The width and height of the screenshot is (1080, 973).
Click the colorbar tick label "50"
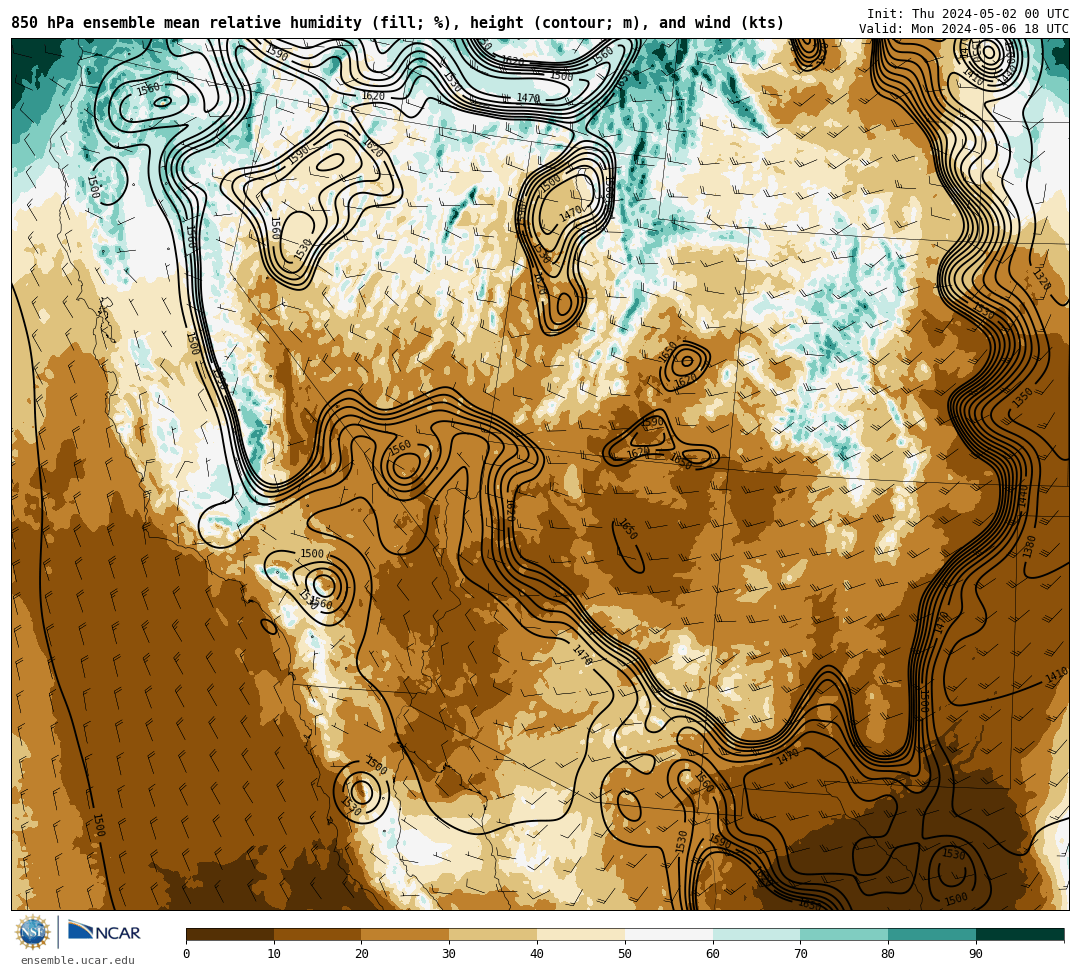pos(625,954)
